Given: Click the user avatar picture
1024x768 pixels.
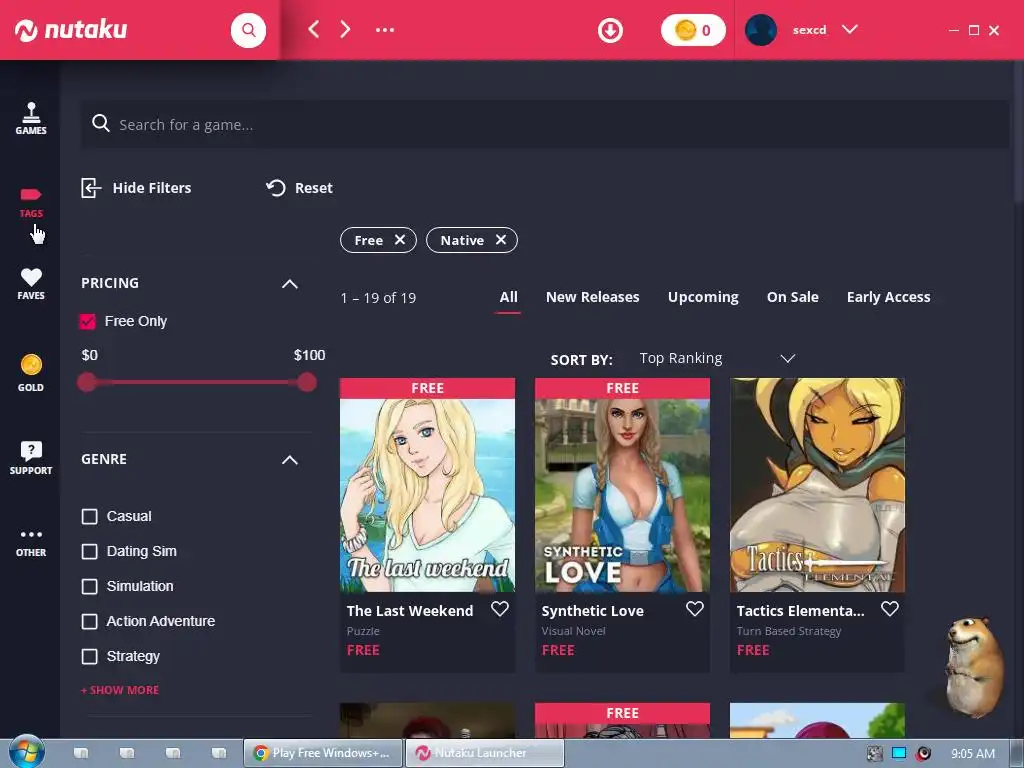Looking at the screenshot, I should pyautogui.click(x=761, y=30).
